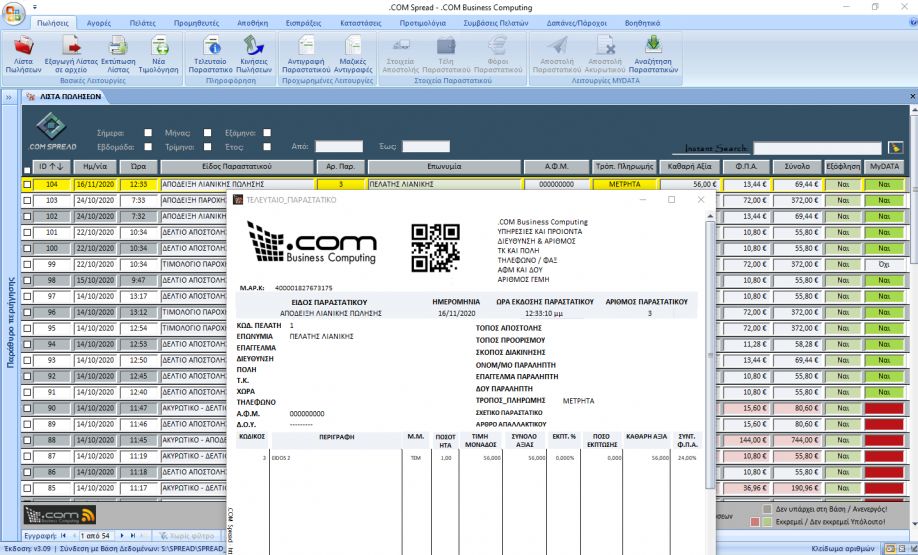Click Εξαγωγή Λίστας σε αρχείο icon
Image resolution: width=918 pixels, height=555 pixels.
click(71, 45)
